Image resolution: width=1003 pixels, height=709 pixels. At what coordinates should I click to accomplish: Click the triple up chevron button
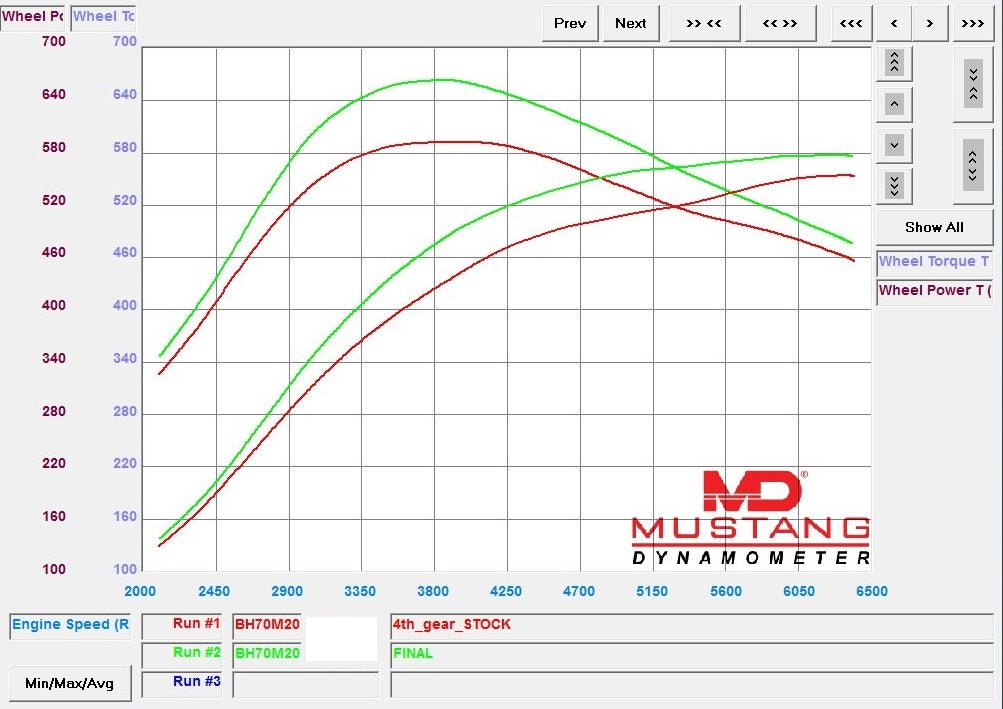click(894, 63)
